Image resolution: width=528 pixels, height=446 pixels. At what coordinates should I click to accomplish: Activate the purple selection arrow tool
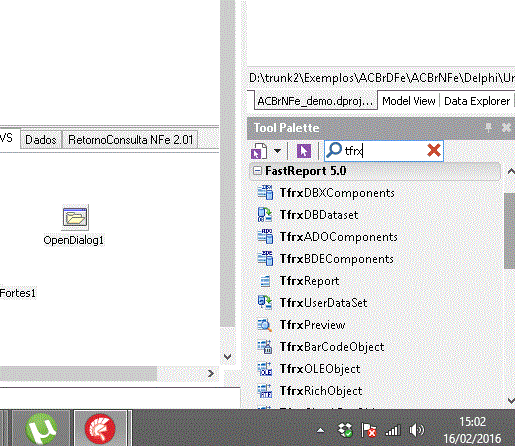click(x=303, y=151)
